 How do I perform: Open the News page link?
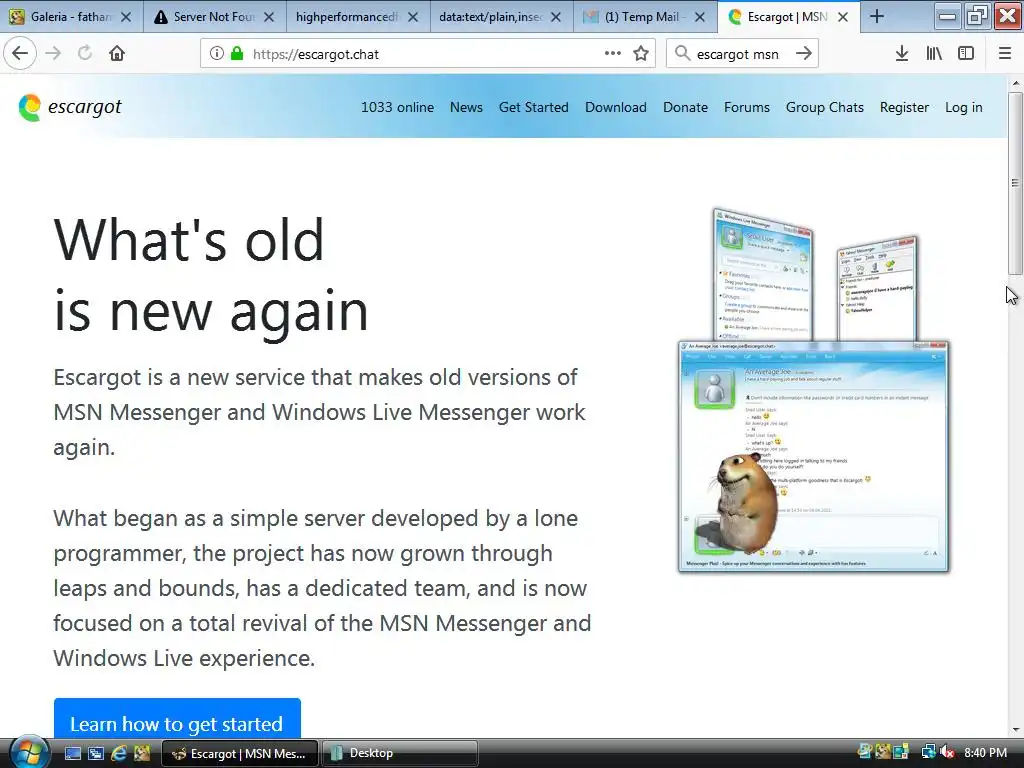point(466,107)
